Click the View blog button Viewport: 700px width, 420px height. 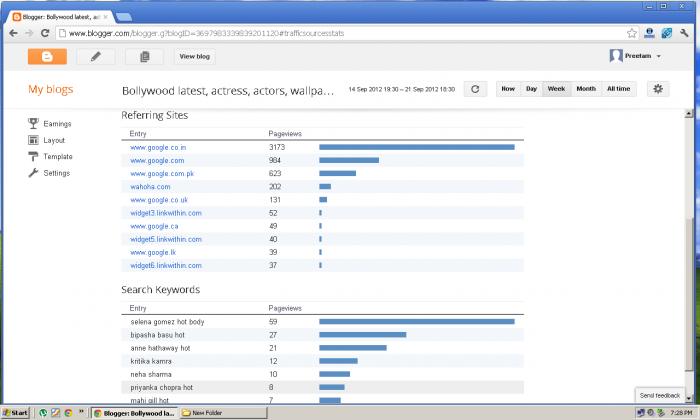click(x=195, y=57)
